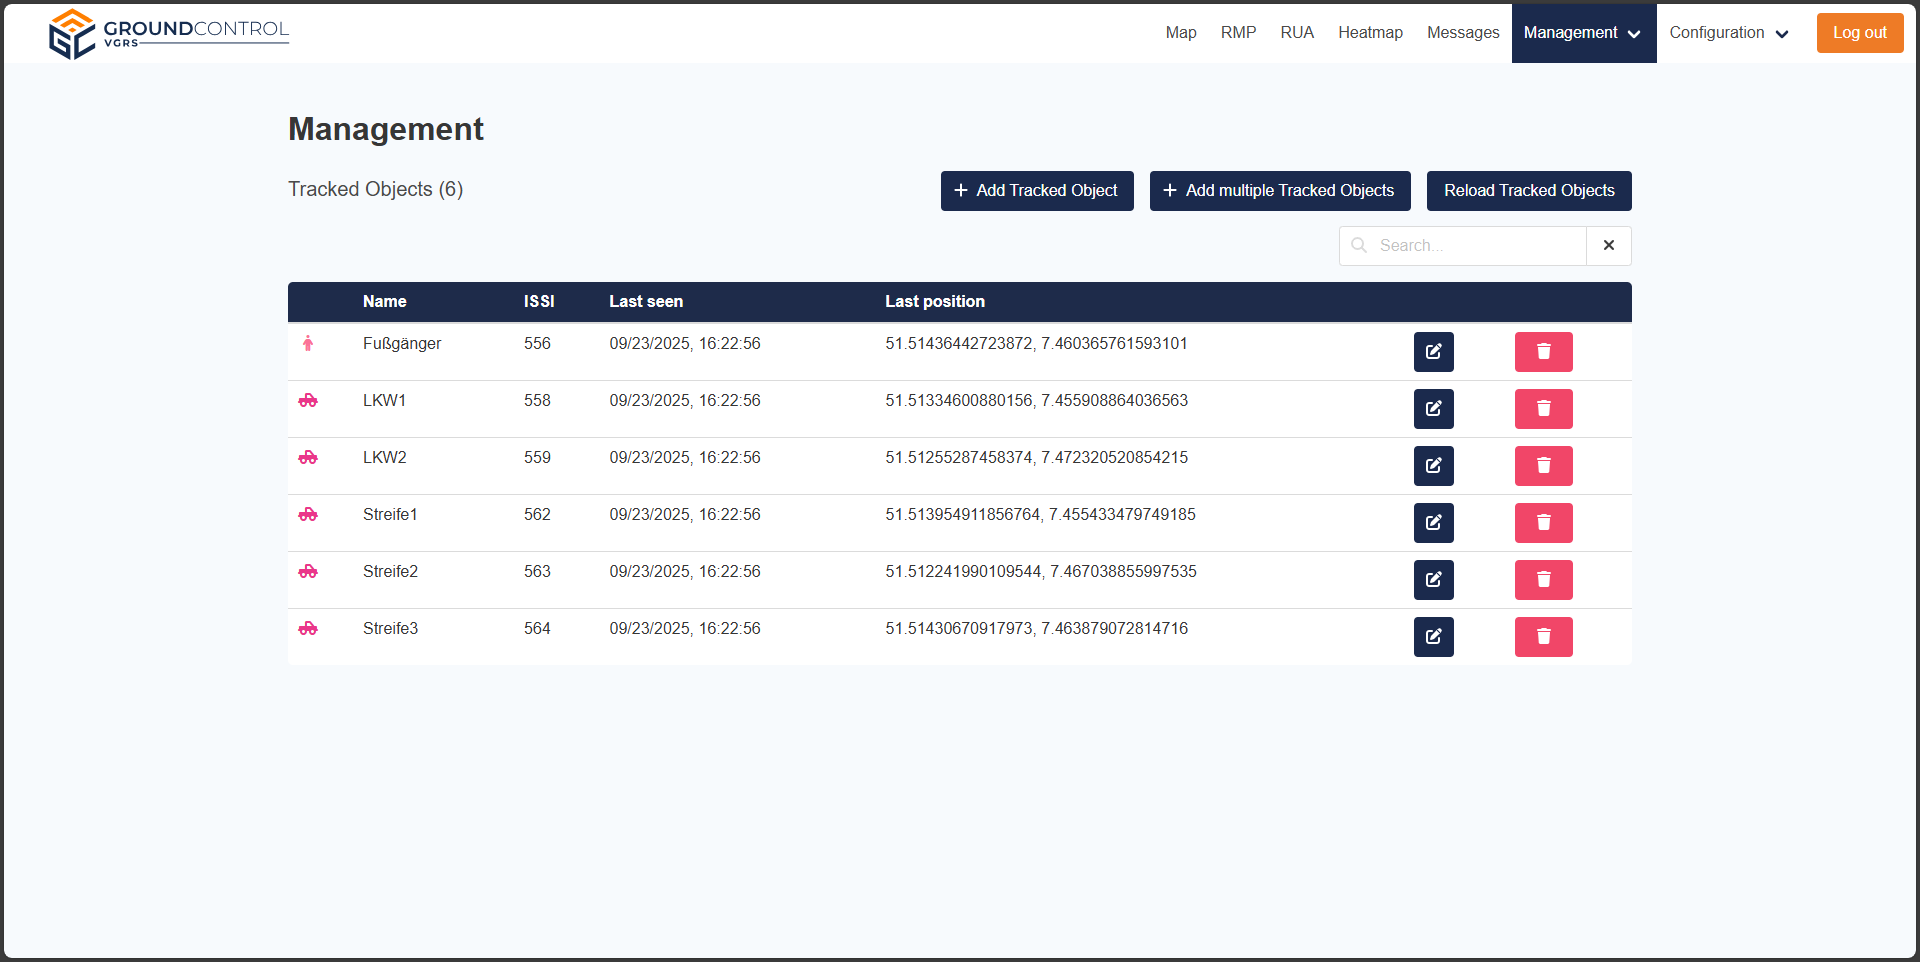Clear the search field with X

coord(1608,246)
